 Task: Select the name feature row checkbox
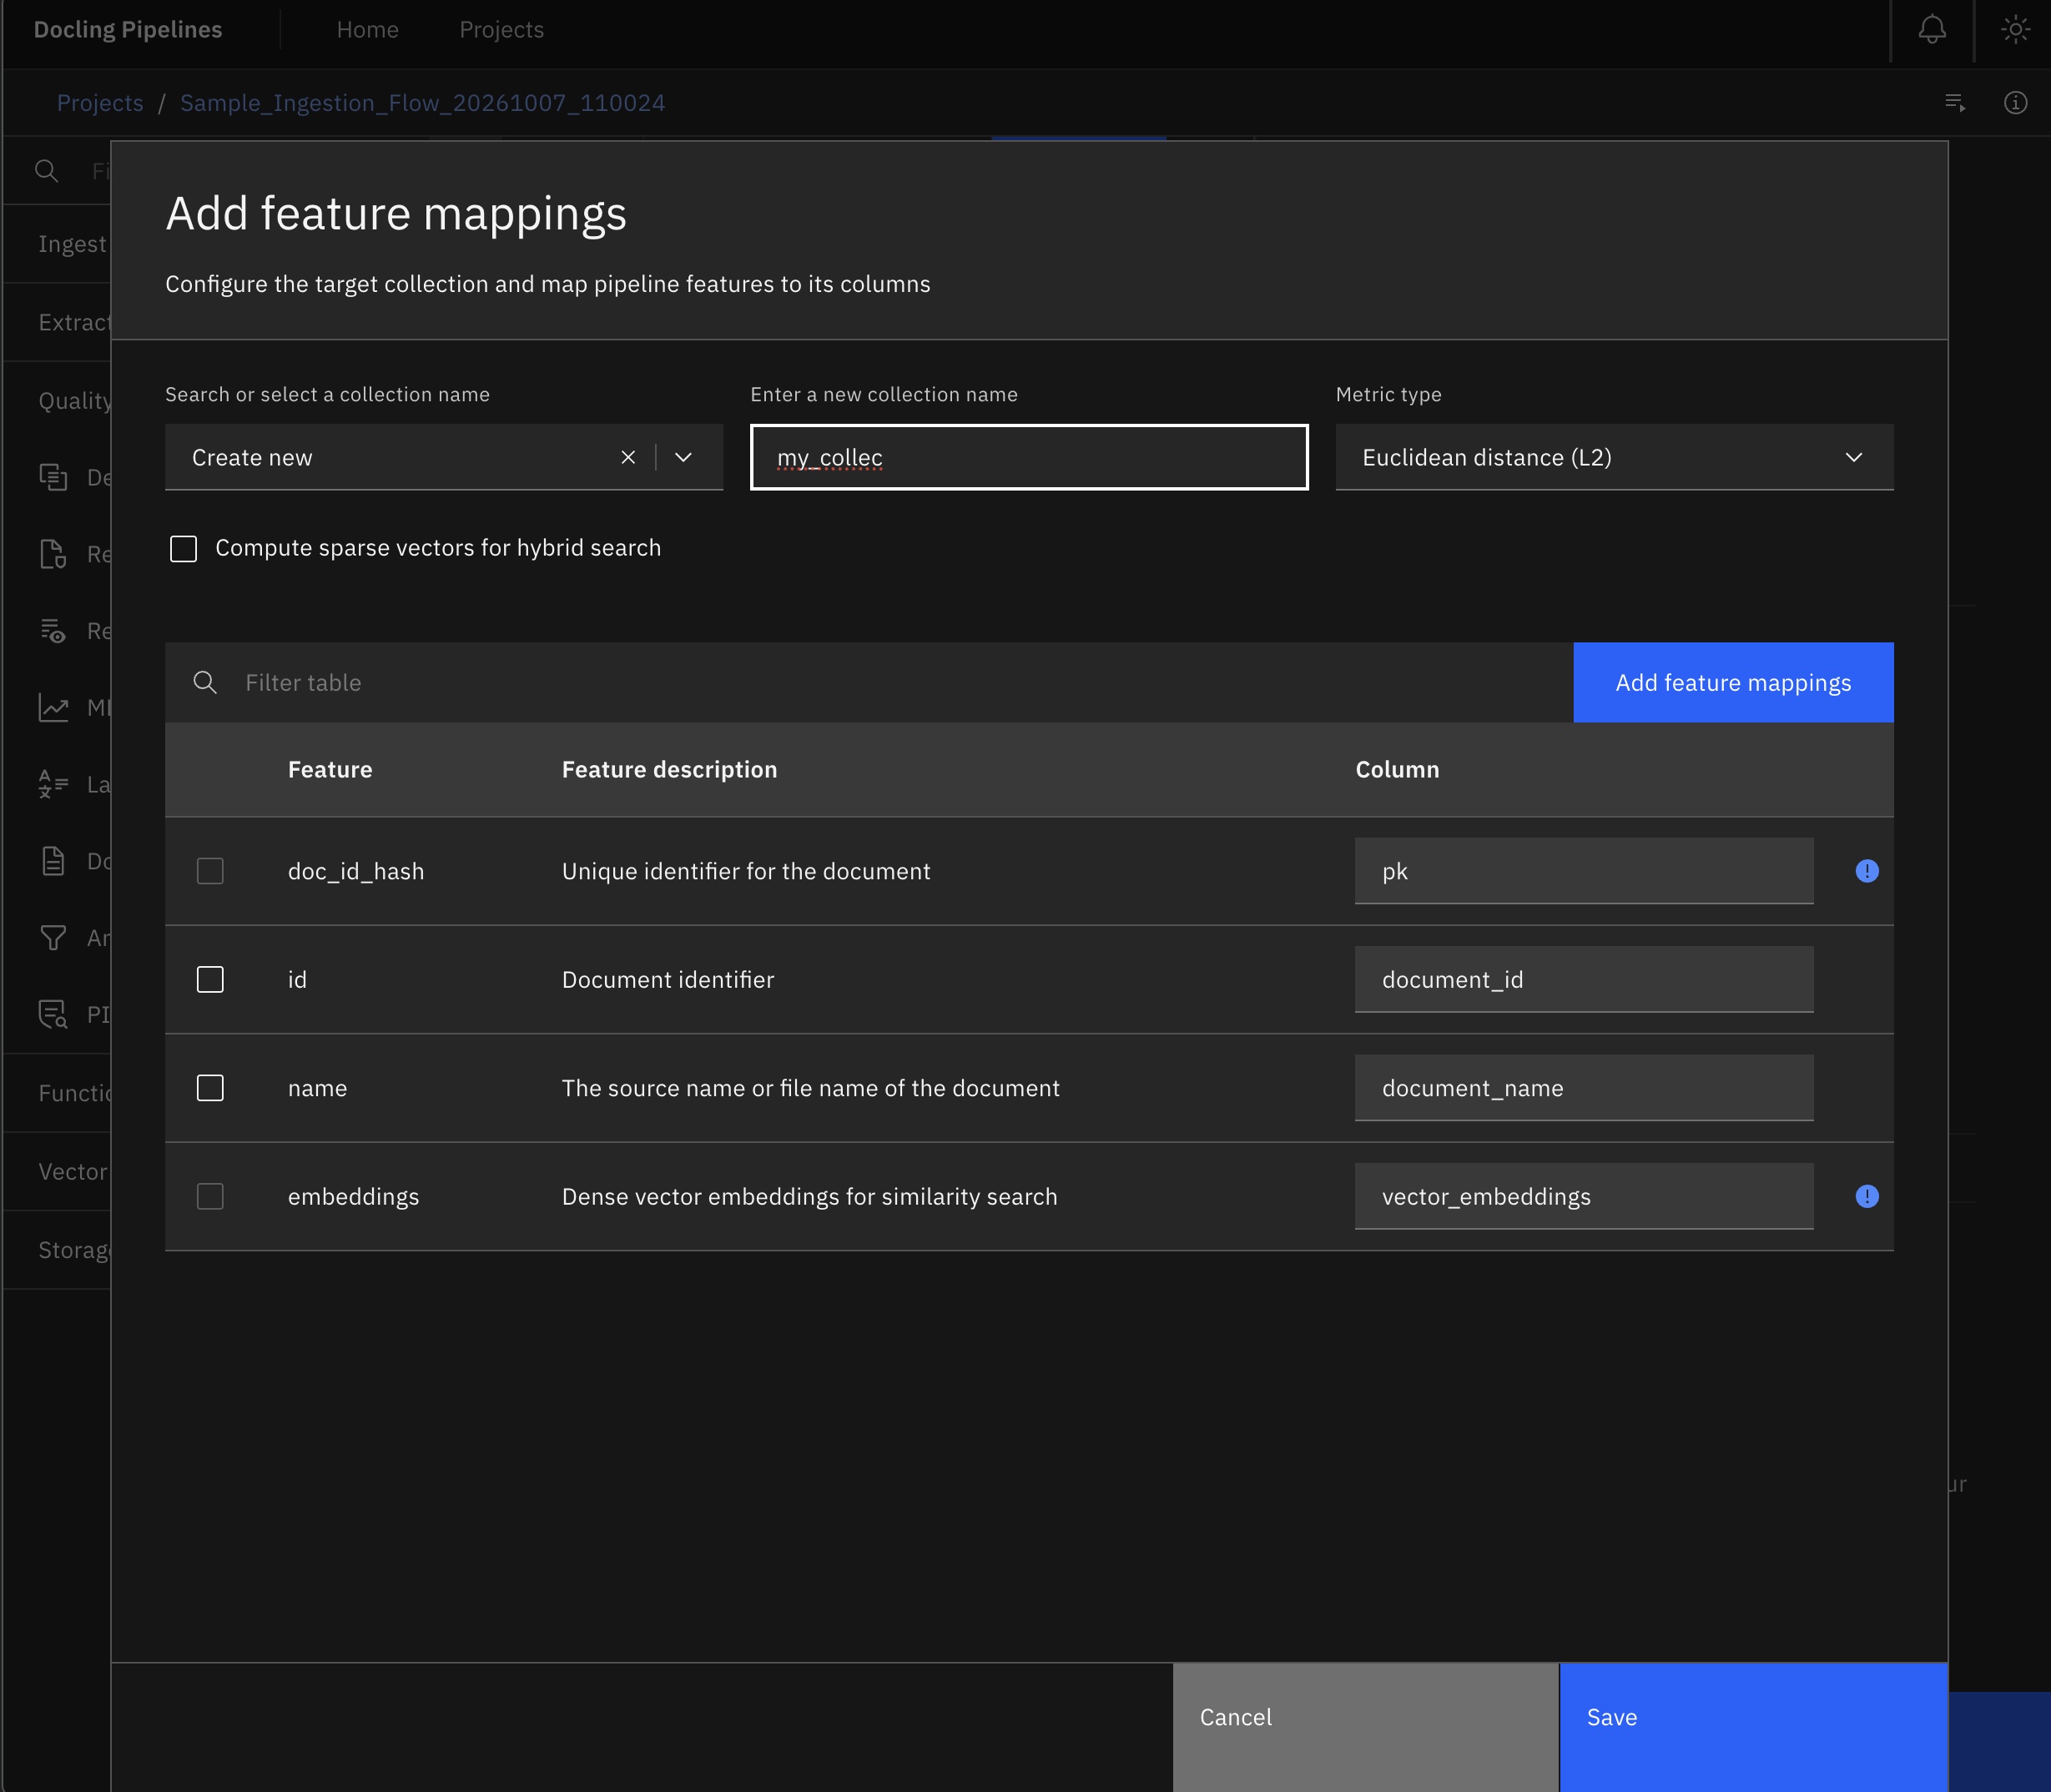210,1088
